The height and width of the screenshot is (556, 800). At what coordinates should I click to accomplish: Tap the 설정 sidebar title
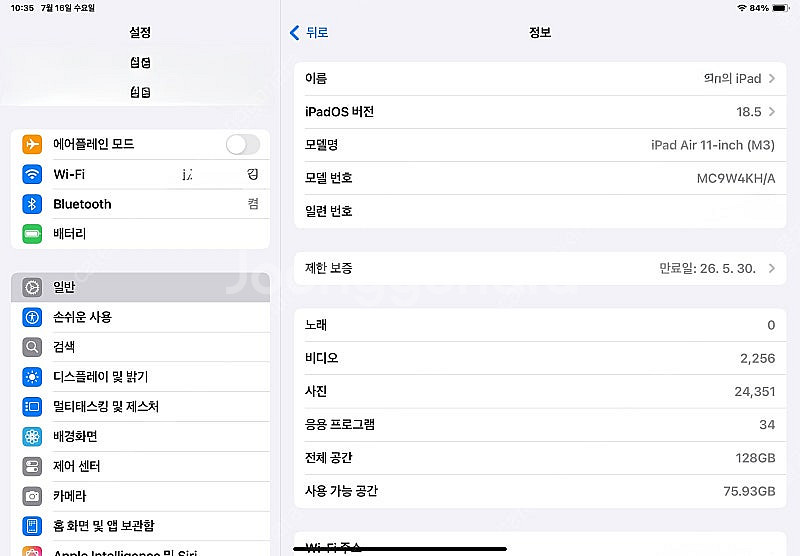[140, 33]
